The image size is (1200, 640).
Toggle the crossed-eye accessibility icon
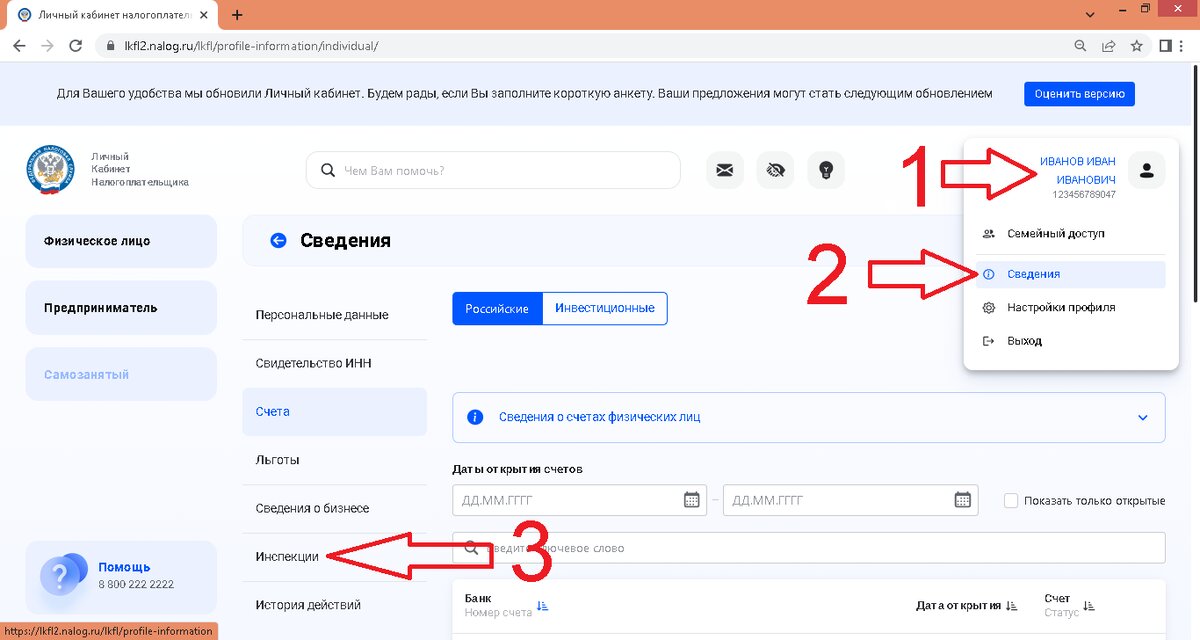point(775,170)
